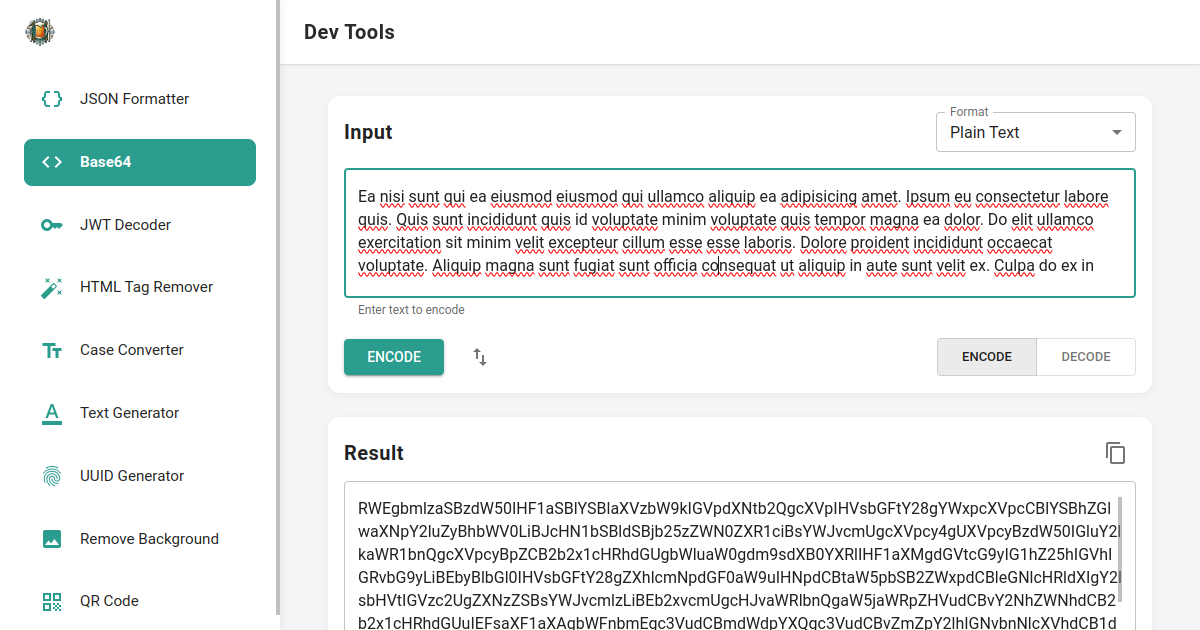Select the Text Generator
Viewport: 1200px width, 630px height.
129,413
